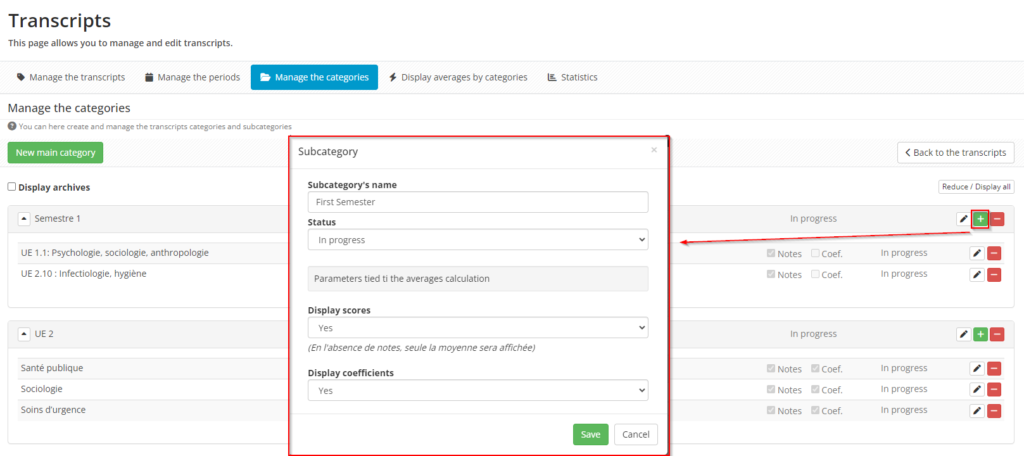This screenshot has height=456, width=1024.
Task: Toggle Coef. checkbox for Sociologie row
Action: click(815, 389)
